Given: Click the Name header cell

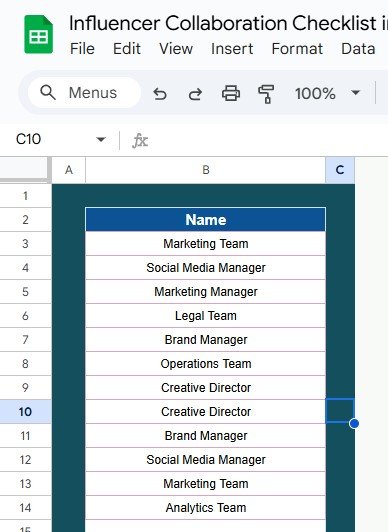Looking at the screenshot, I should tap(206, 220).
